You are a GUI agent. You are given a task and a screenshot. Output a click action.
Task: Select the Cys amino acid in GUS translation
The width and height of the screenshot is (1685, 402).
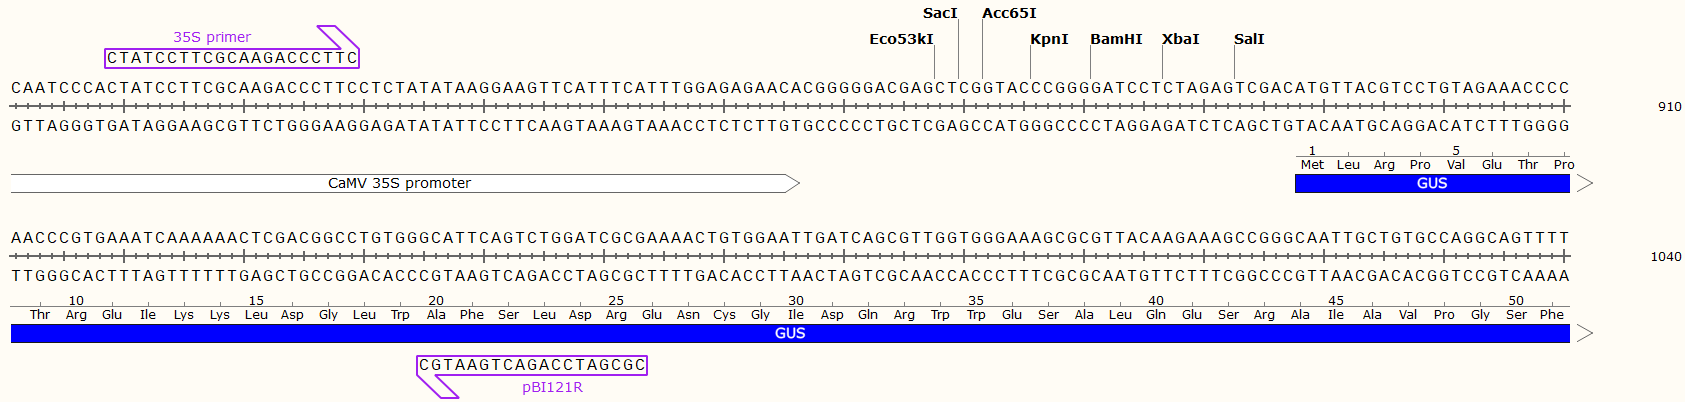pyautogui.click(x=724, y=315)
